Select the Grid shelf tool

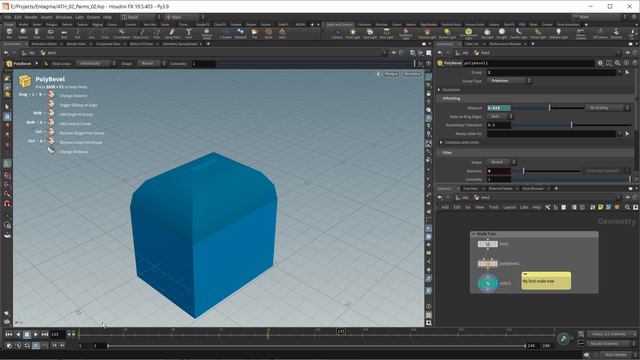64,33
